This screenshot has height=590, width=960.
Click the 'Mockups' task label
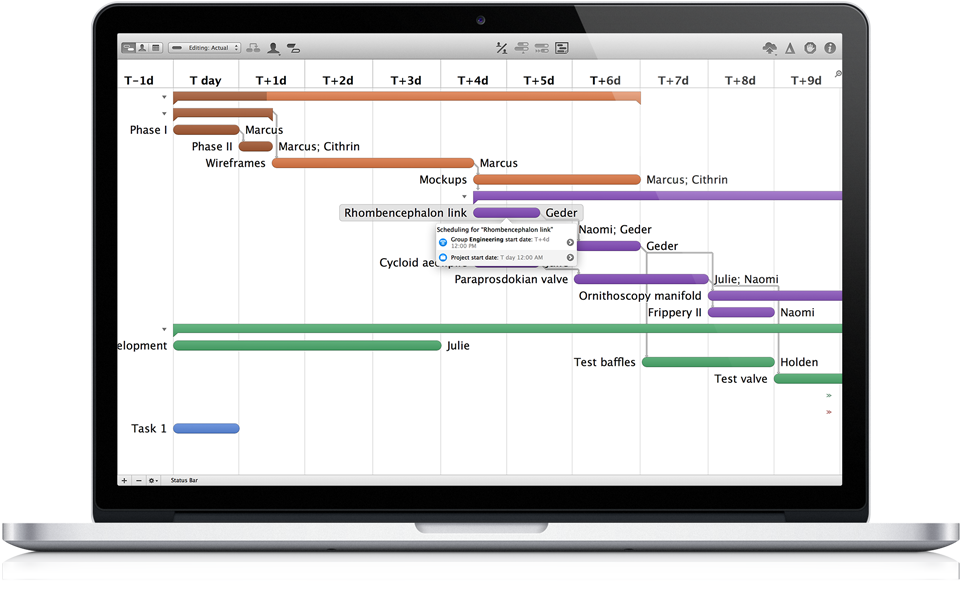(443, 179)
